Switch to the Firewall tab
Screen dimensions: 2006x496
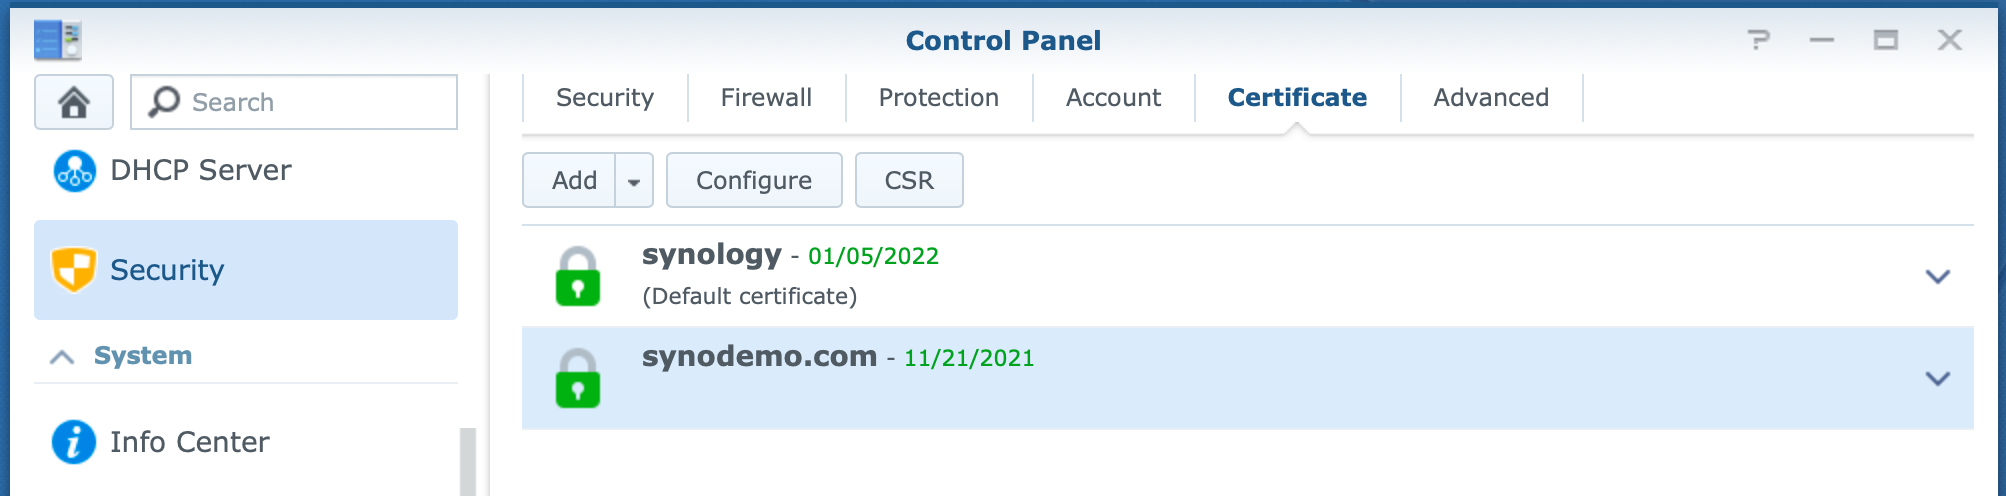[x=766, y=98]
